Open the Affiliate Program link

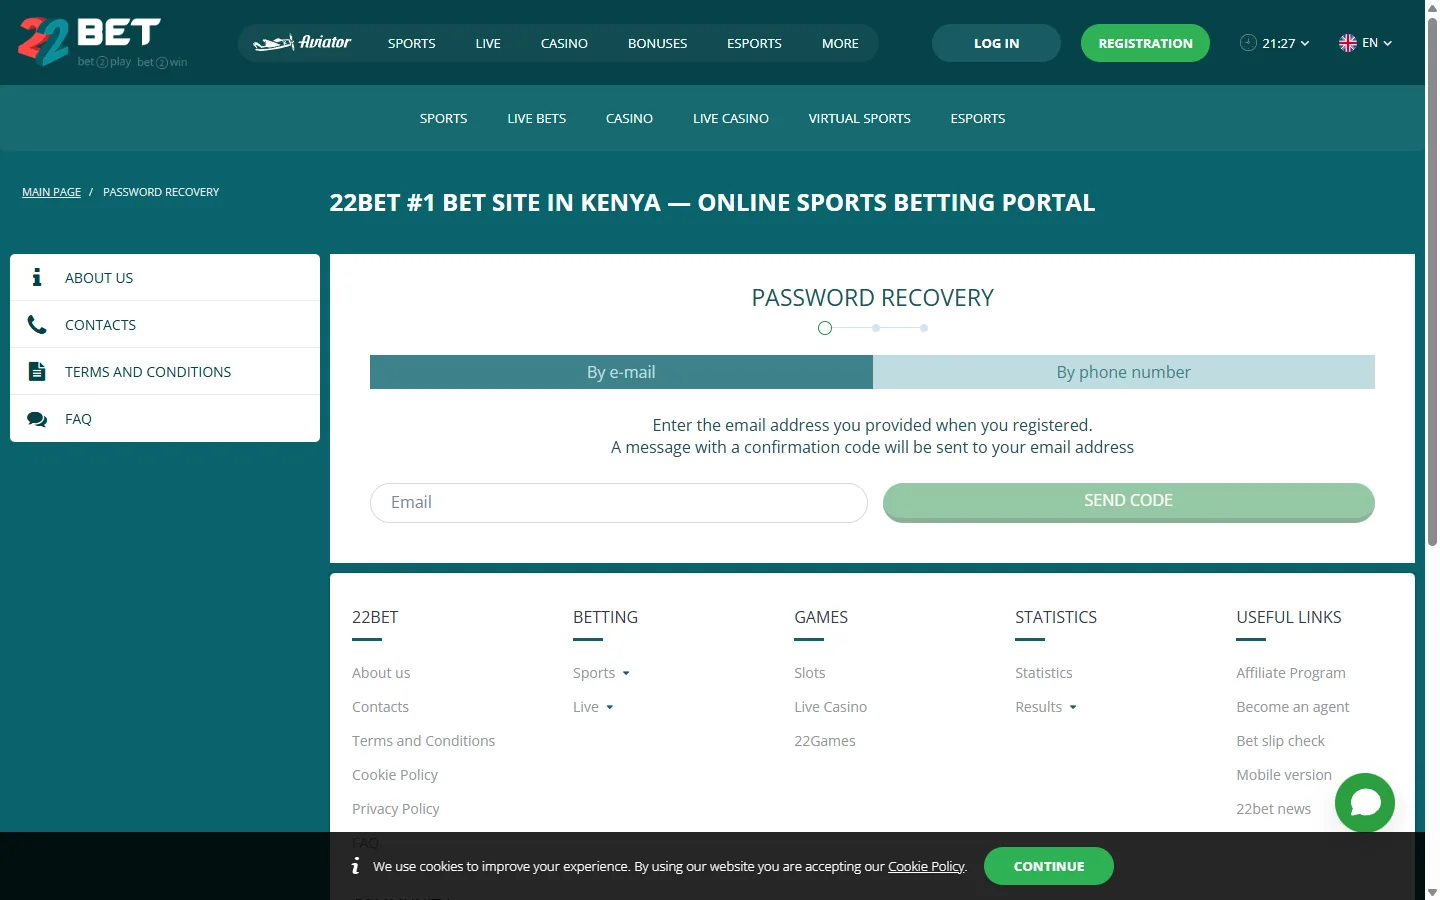click(x=1291, y=673)
